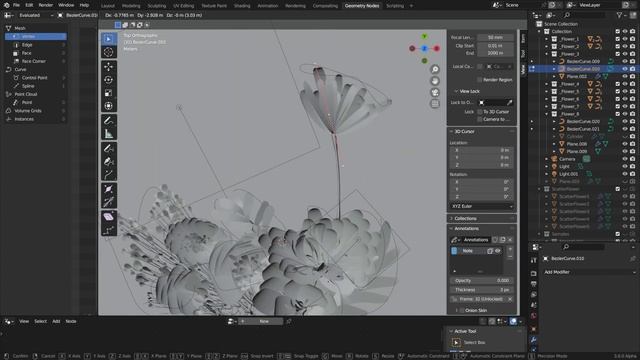Open the XYZ Euler rotation mode dropdown
Viewport: 640px width, 360px height.
[482, 207]
